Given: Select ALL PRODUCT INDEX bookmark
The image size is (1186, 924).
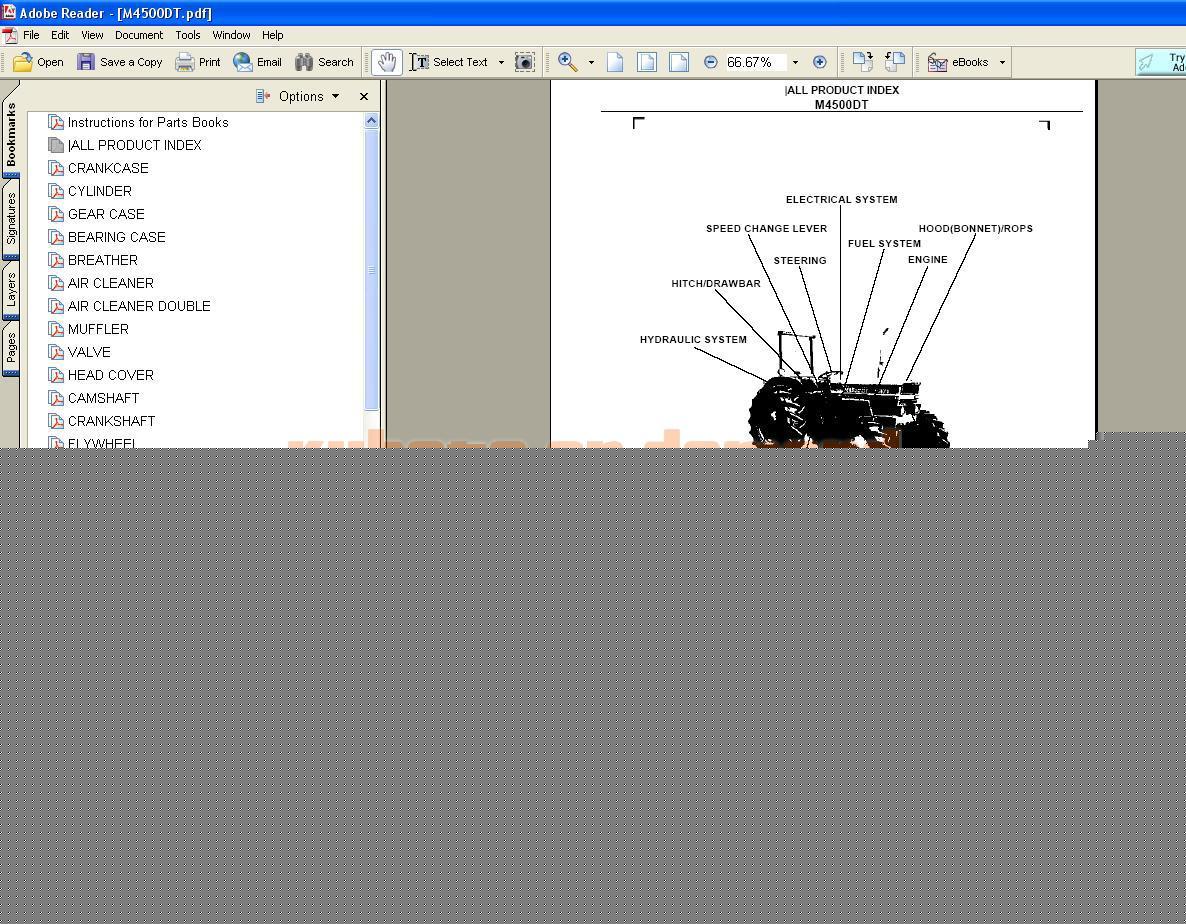Looking at the screenshot, I should click(125, 145).
